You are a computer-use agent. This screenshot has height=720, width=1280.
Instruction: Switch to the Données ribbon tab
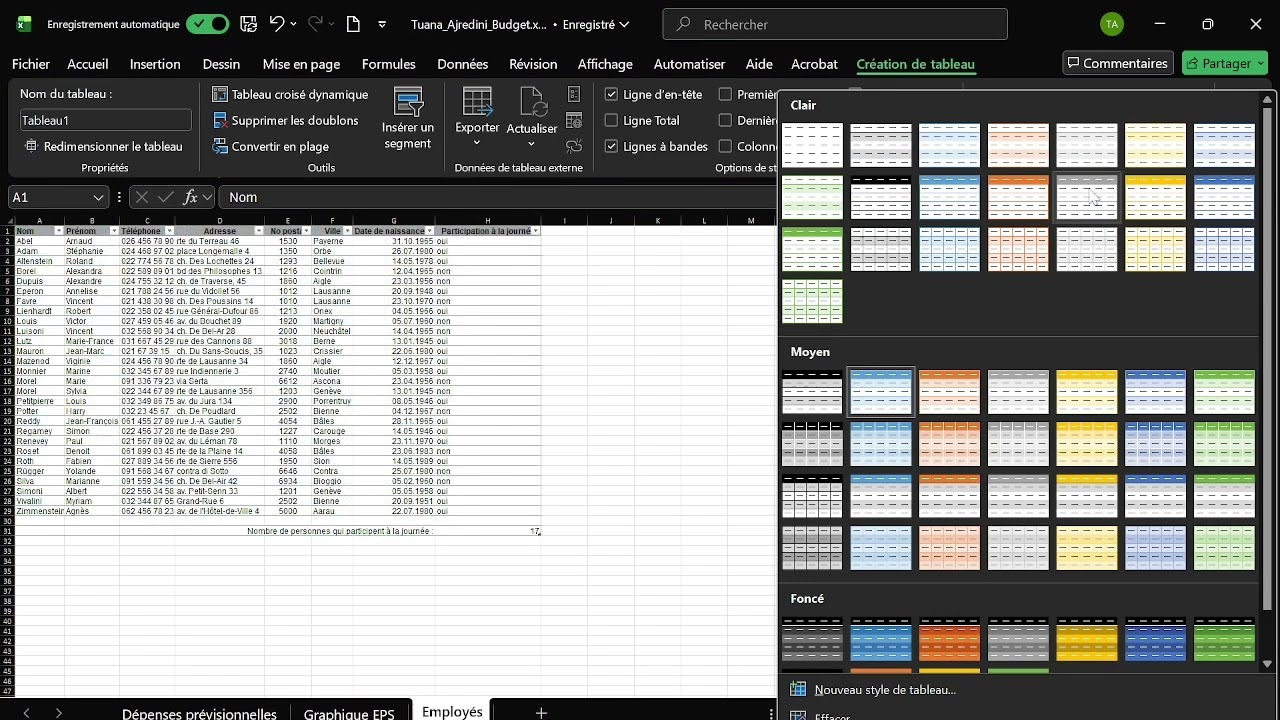pos(462,64)
